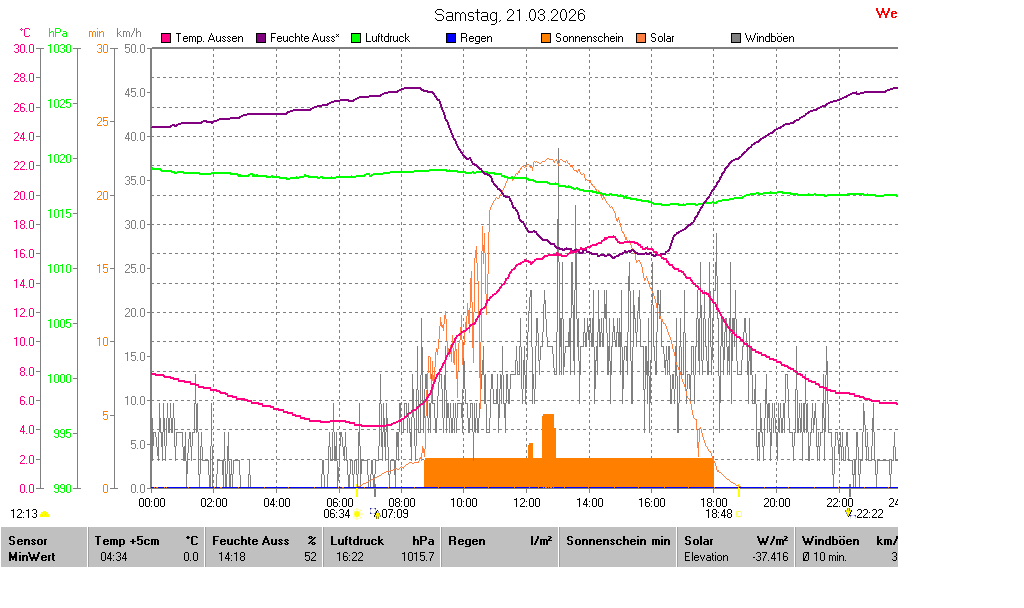Viewport: 1024px width, 608px height.
Task: Click the red 'We' text at top right
Action: [x=886, y=13]
